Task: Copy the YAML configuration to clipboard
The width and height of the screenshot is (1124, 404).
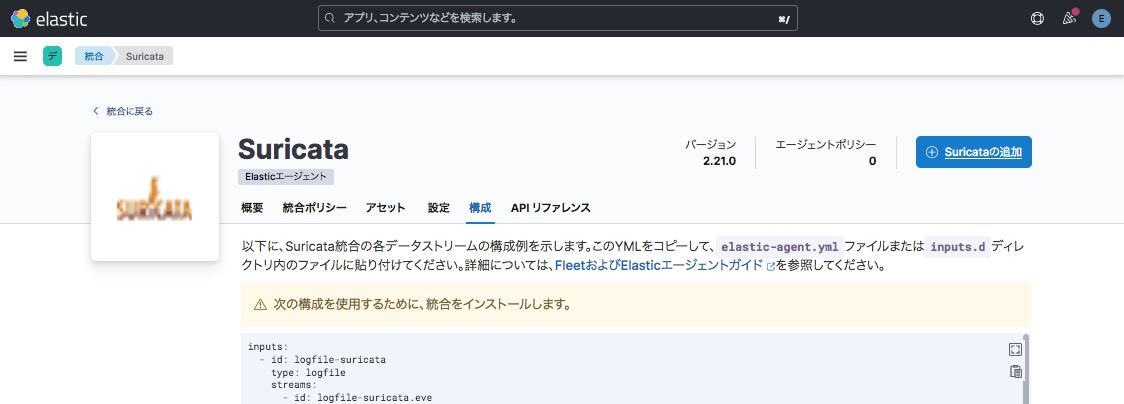Action: coord(1015,372)
